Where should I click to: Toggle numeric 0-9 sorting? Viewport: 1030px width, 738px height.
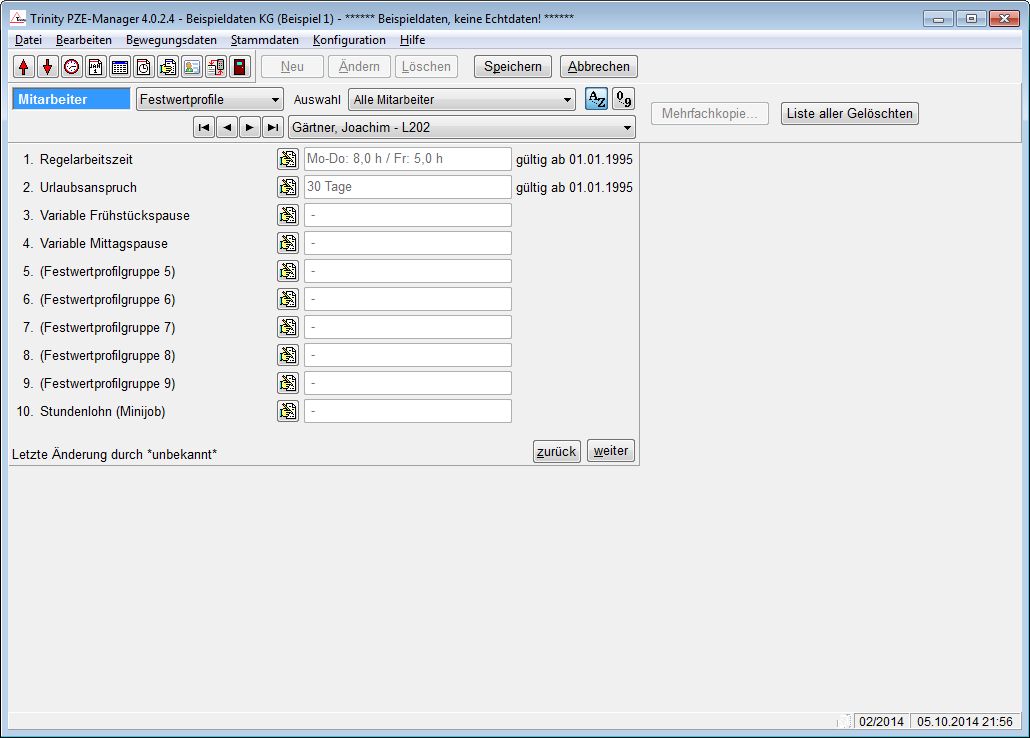point(623,99)
